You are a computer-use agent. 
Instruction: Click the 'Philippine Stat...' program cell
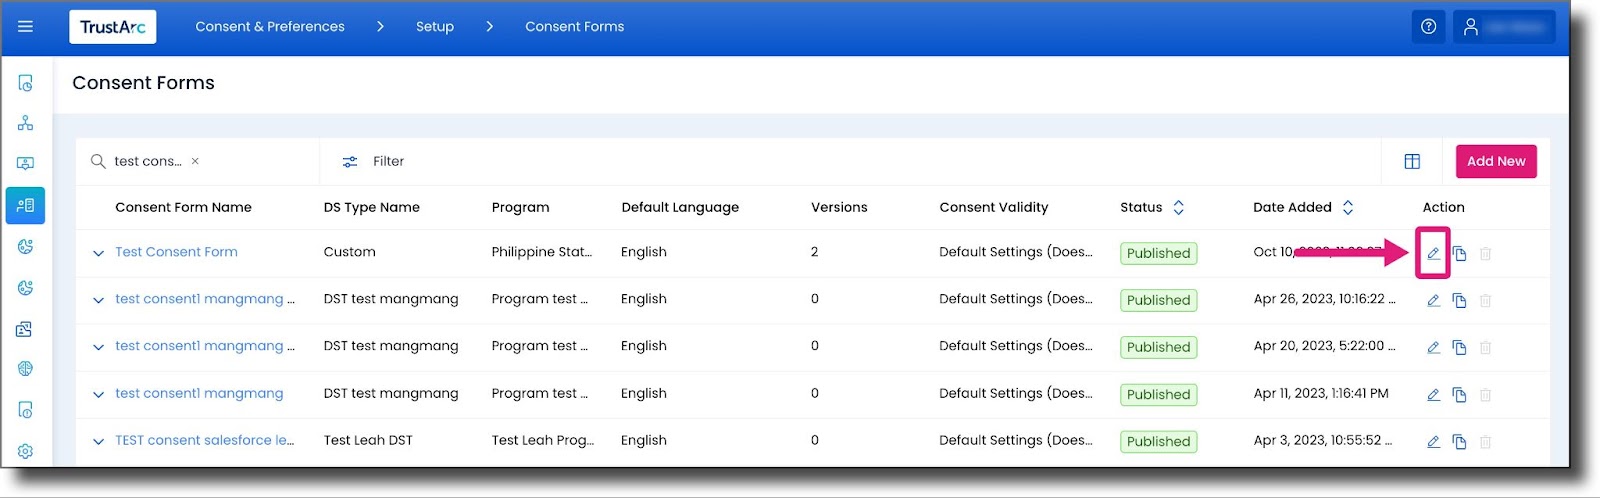click(x=542, y=252)
